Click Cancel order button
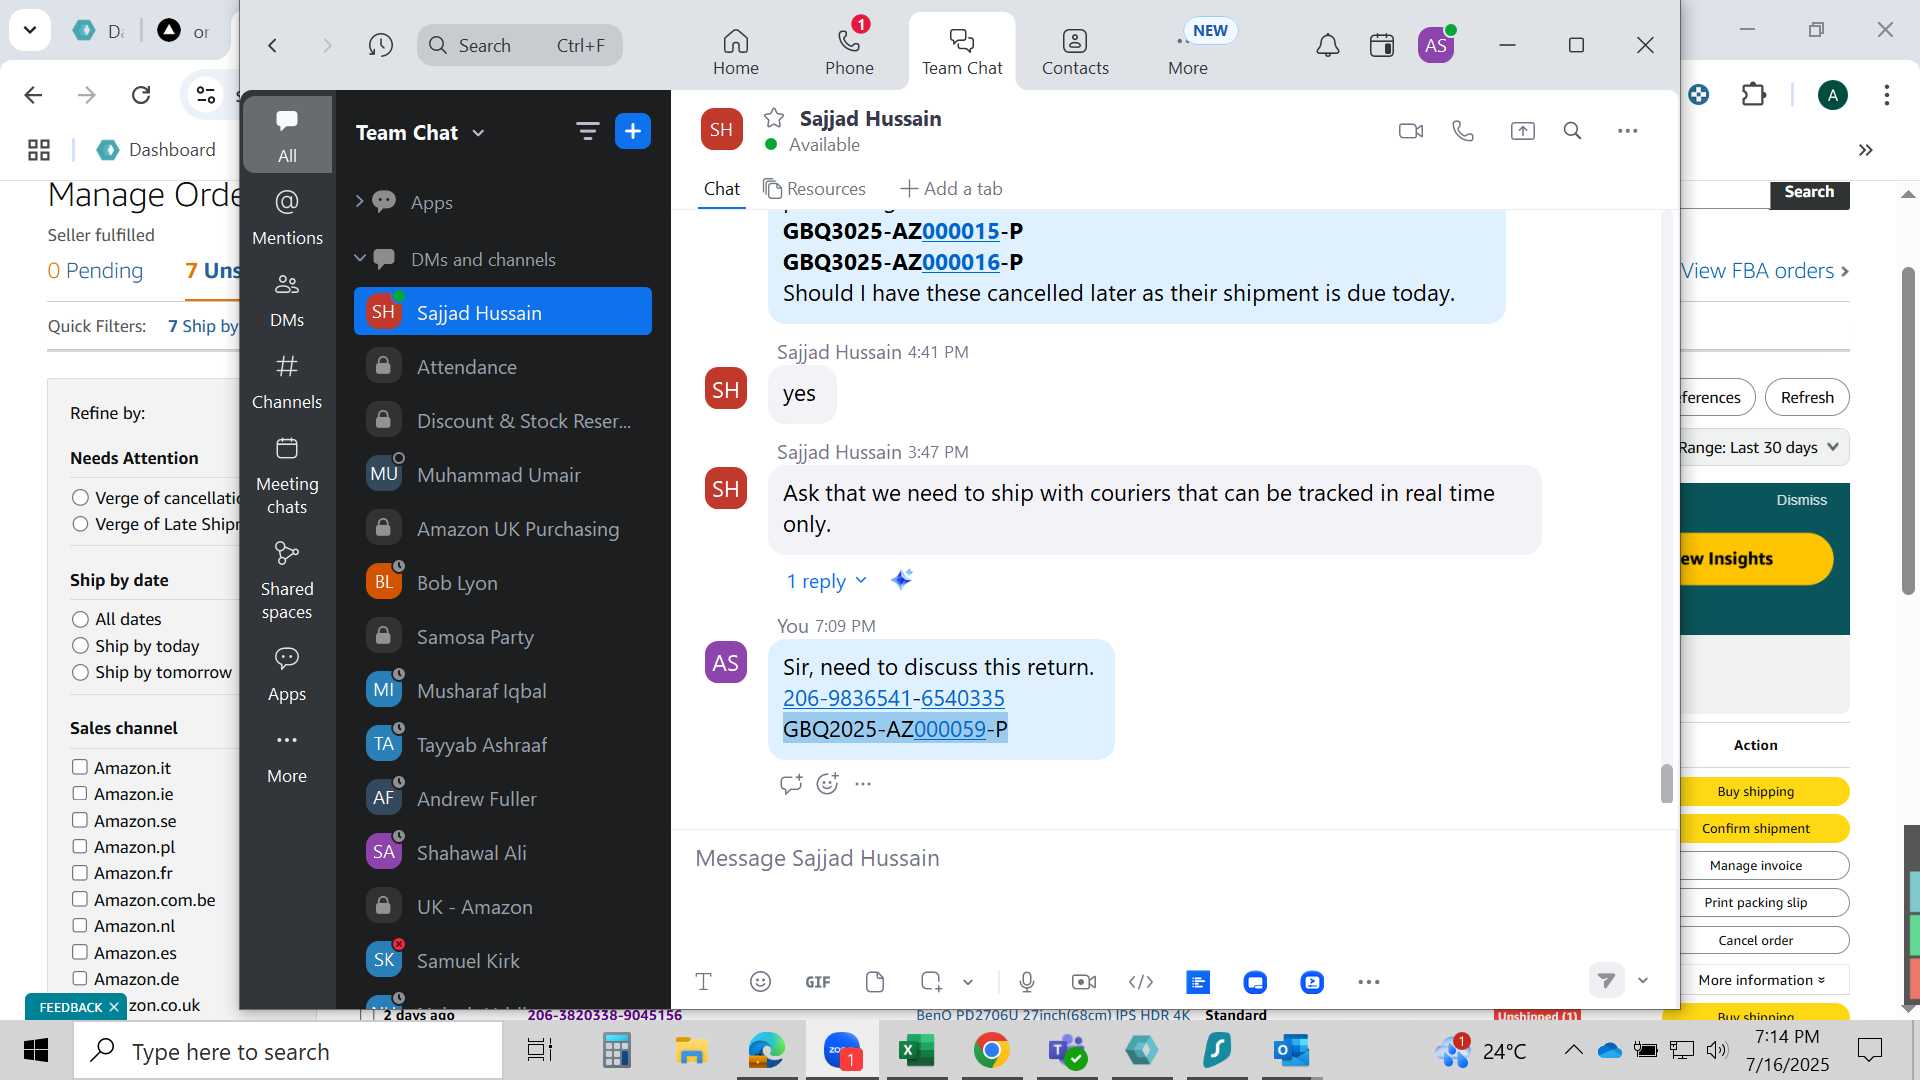Viewport: 1920px width, 1080px height. [1756, 940]
